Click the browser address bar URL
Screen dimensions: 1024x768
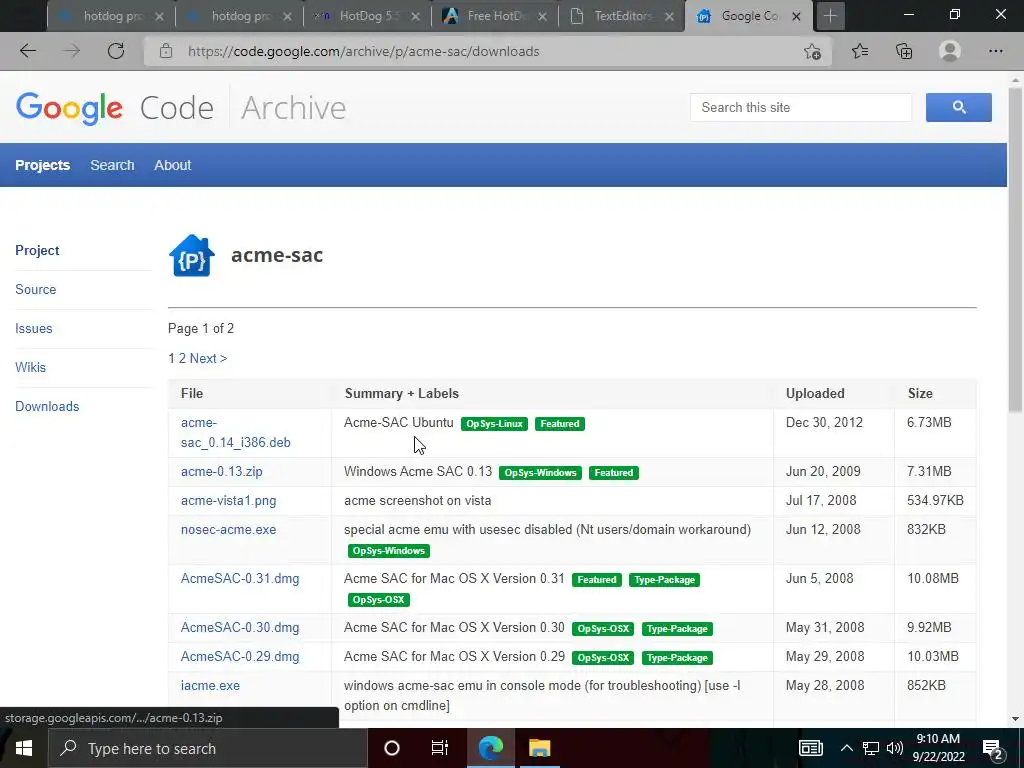pyautogui.click(x=364, y=51)
